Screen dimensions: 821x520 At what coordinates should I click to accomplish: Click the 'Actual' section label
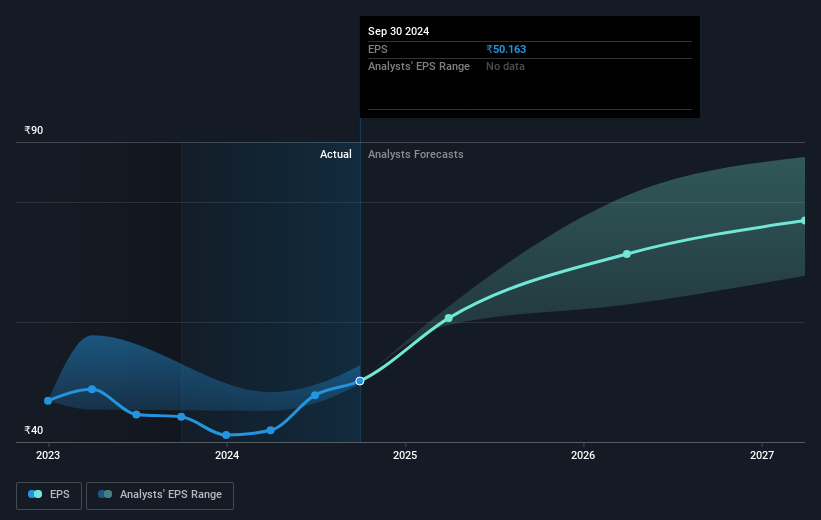336,154
